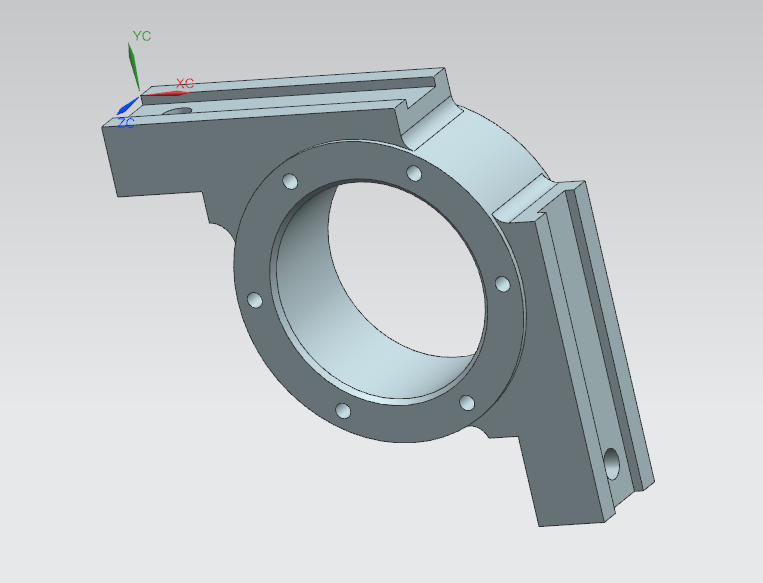The width and height of the screenshot is (763, 583).
Task: Click the red XC axis arrow
Action: (x=164, y=93)
